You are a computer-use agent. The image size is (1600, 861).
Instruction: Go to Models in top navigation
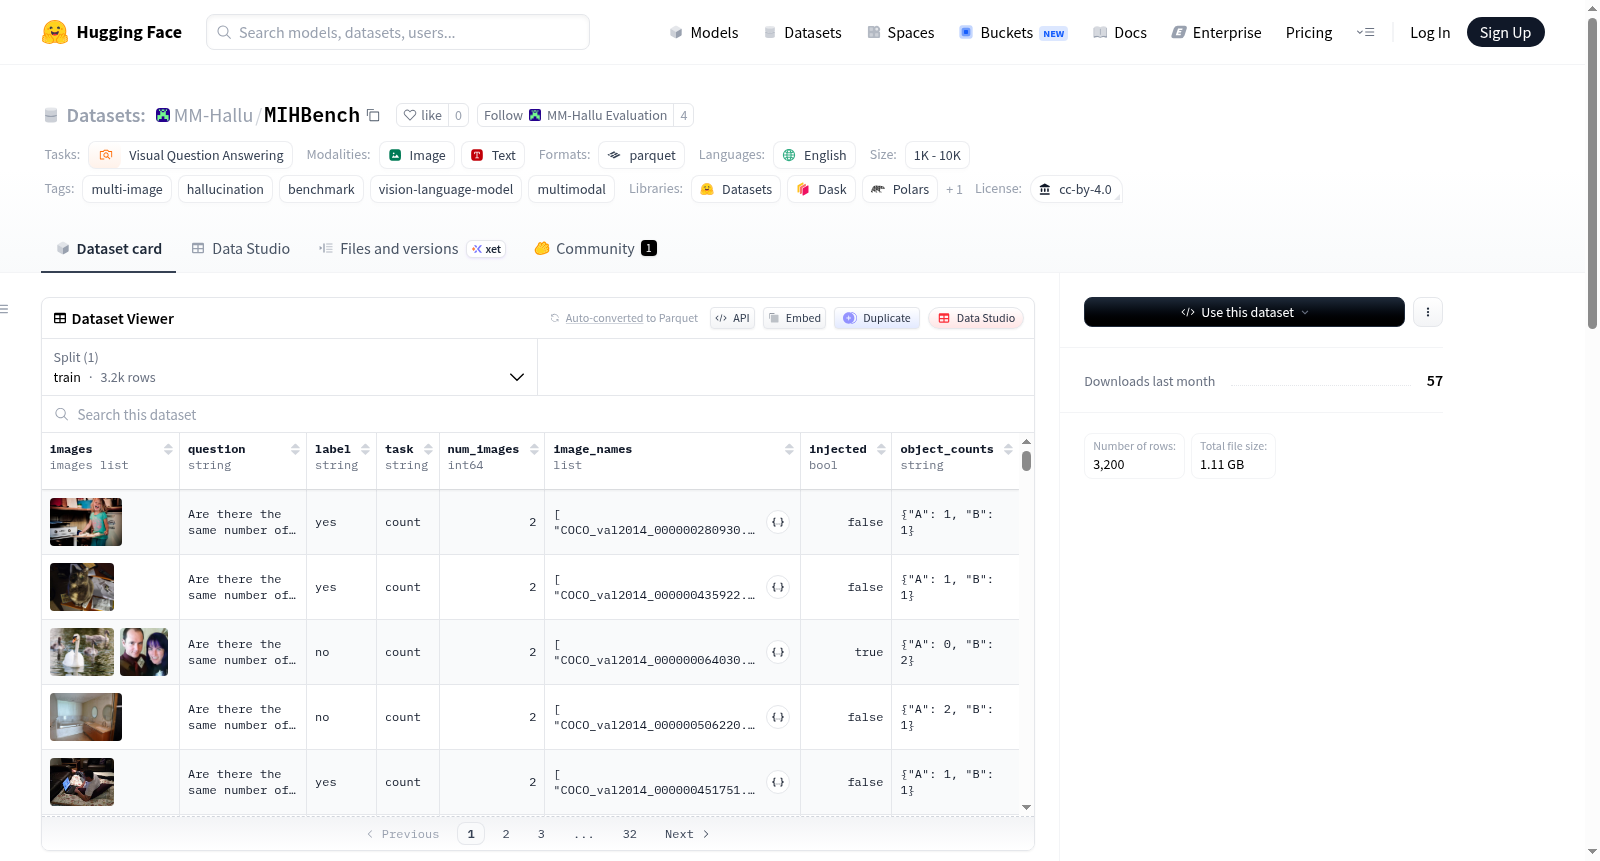pos(704,32)
